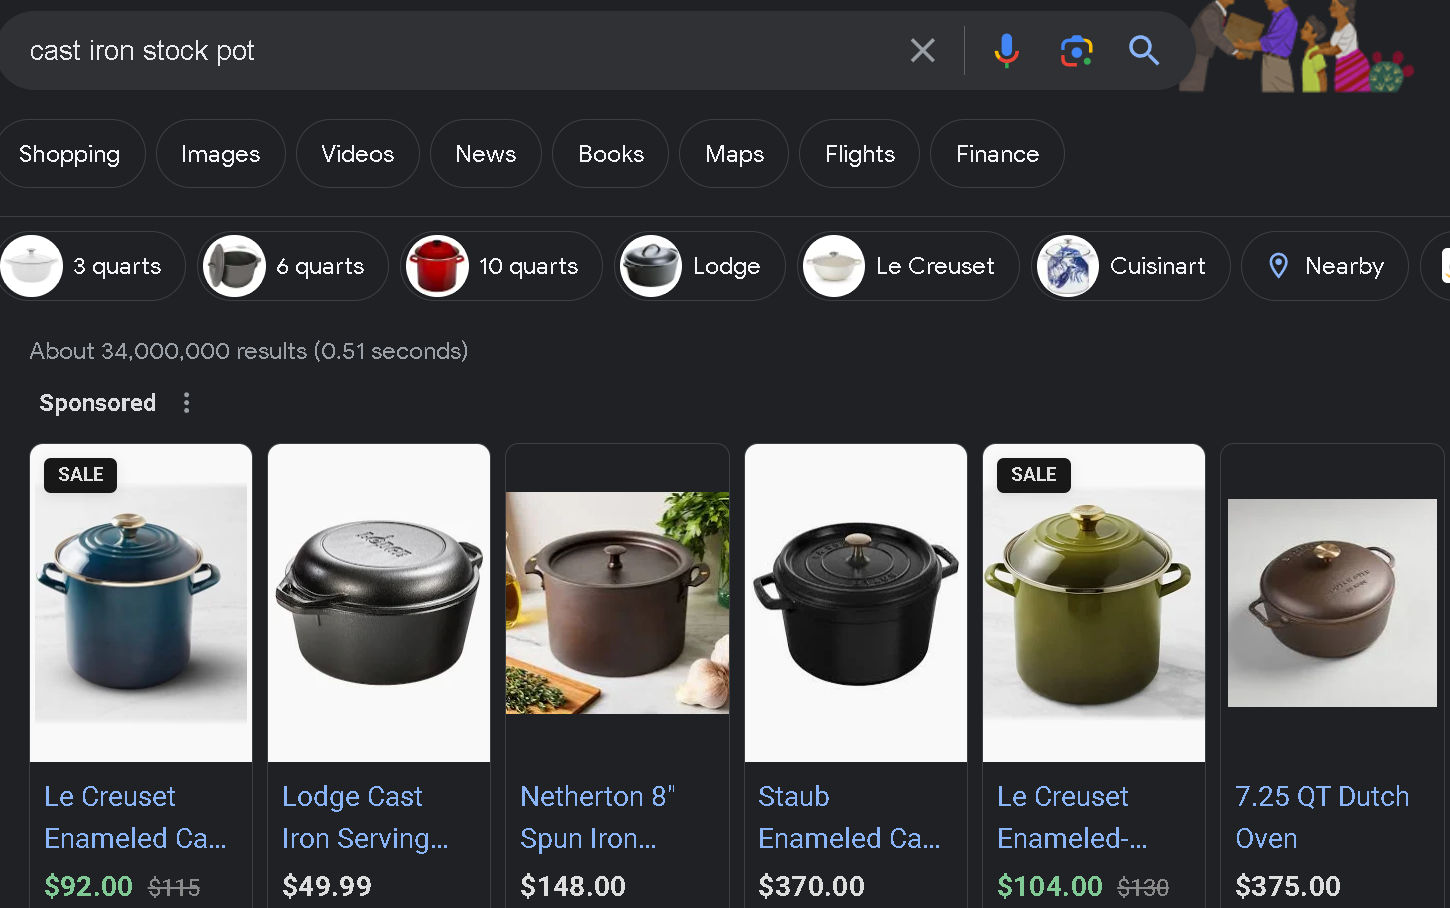Image resolution: width=1450 pixels, height=908 pixels.
Task: Open the 'Le Creuset Enameled-...' $104.00 link
Action: click(1072, 817)
